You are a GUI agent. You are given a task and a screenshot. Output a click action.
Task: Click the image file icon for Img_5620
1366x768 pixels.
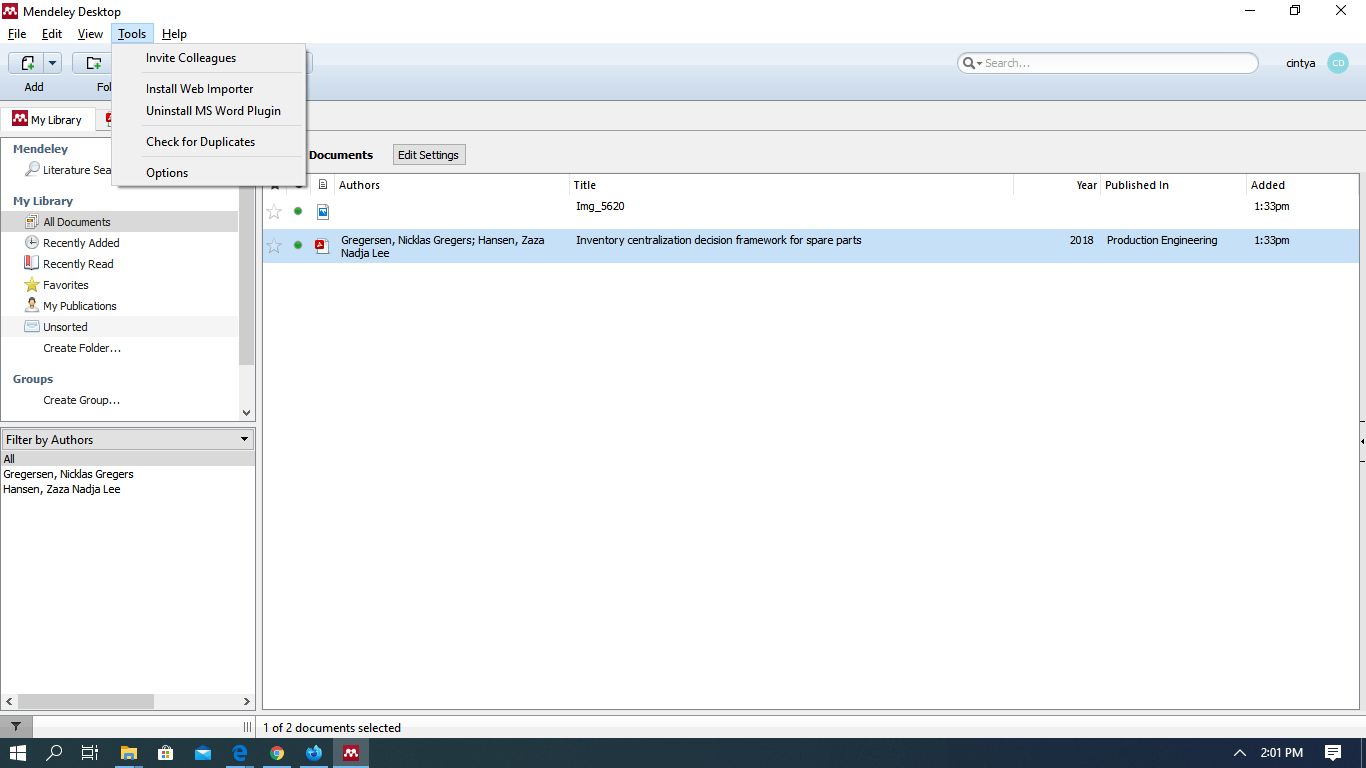[x=322, y=212]
